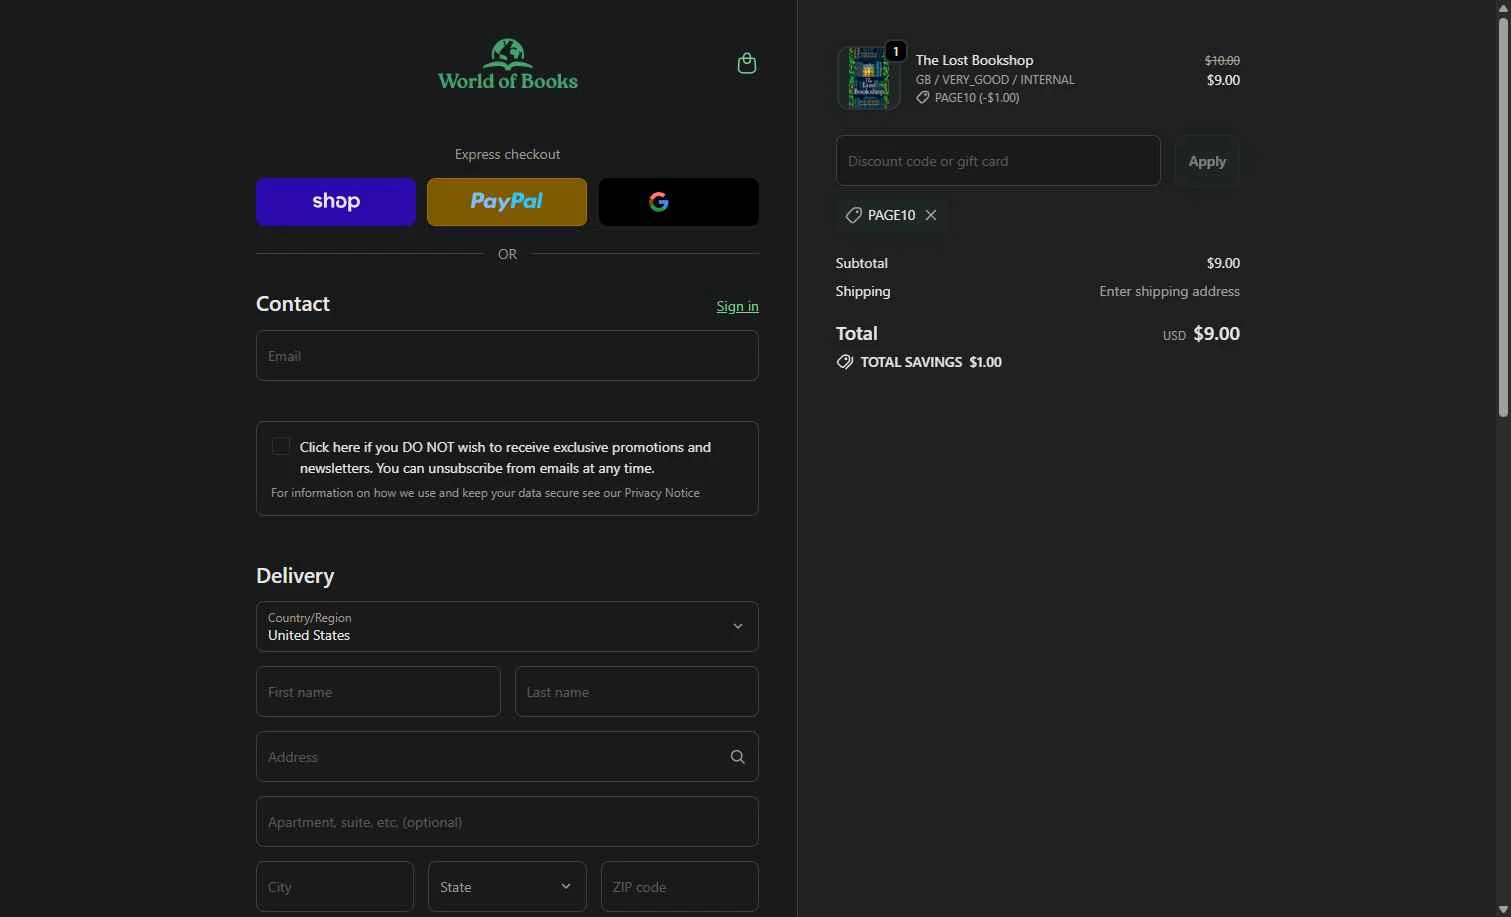Remove the PAGE10 discount code

coord(931,215)
